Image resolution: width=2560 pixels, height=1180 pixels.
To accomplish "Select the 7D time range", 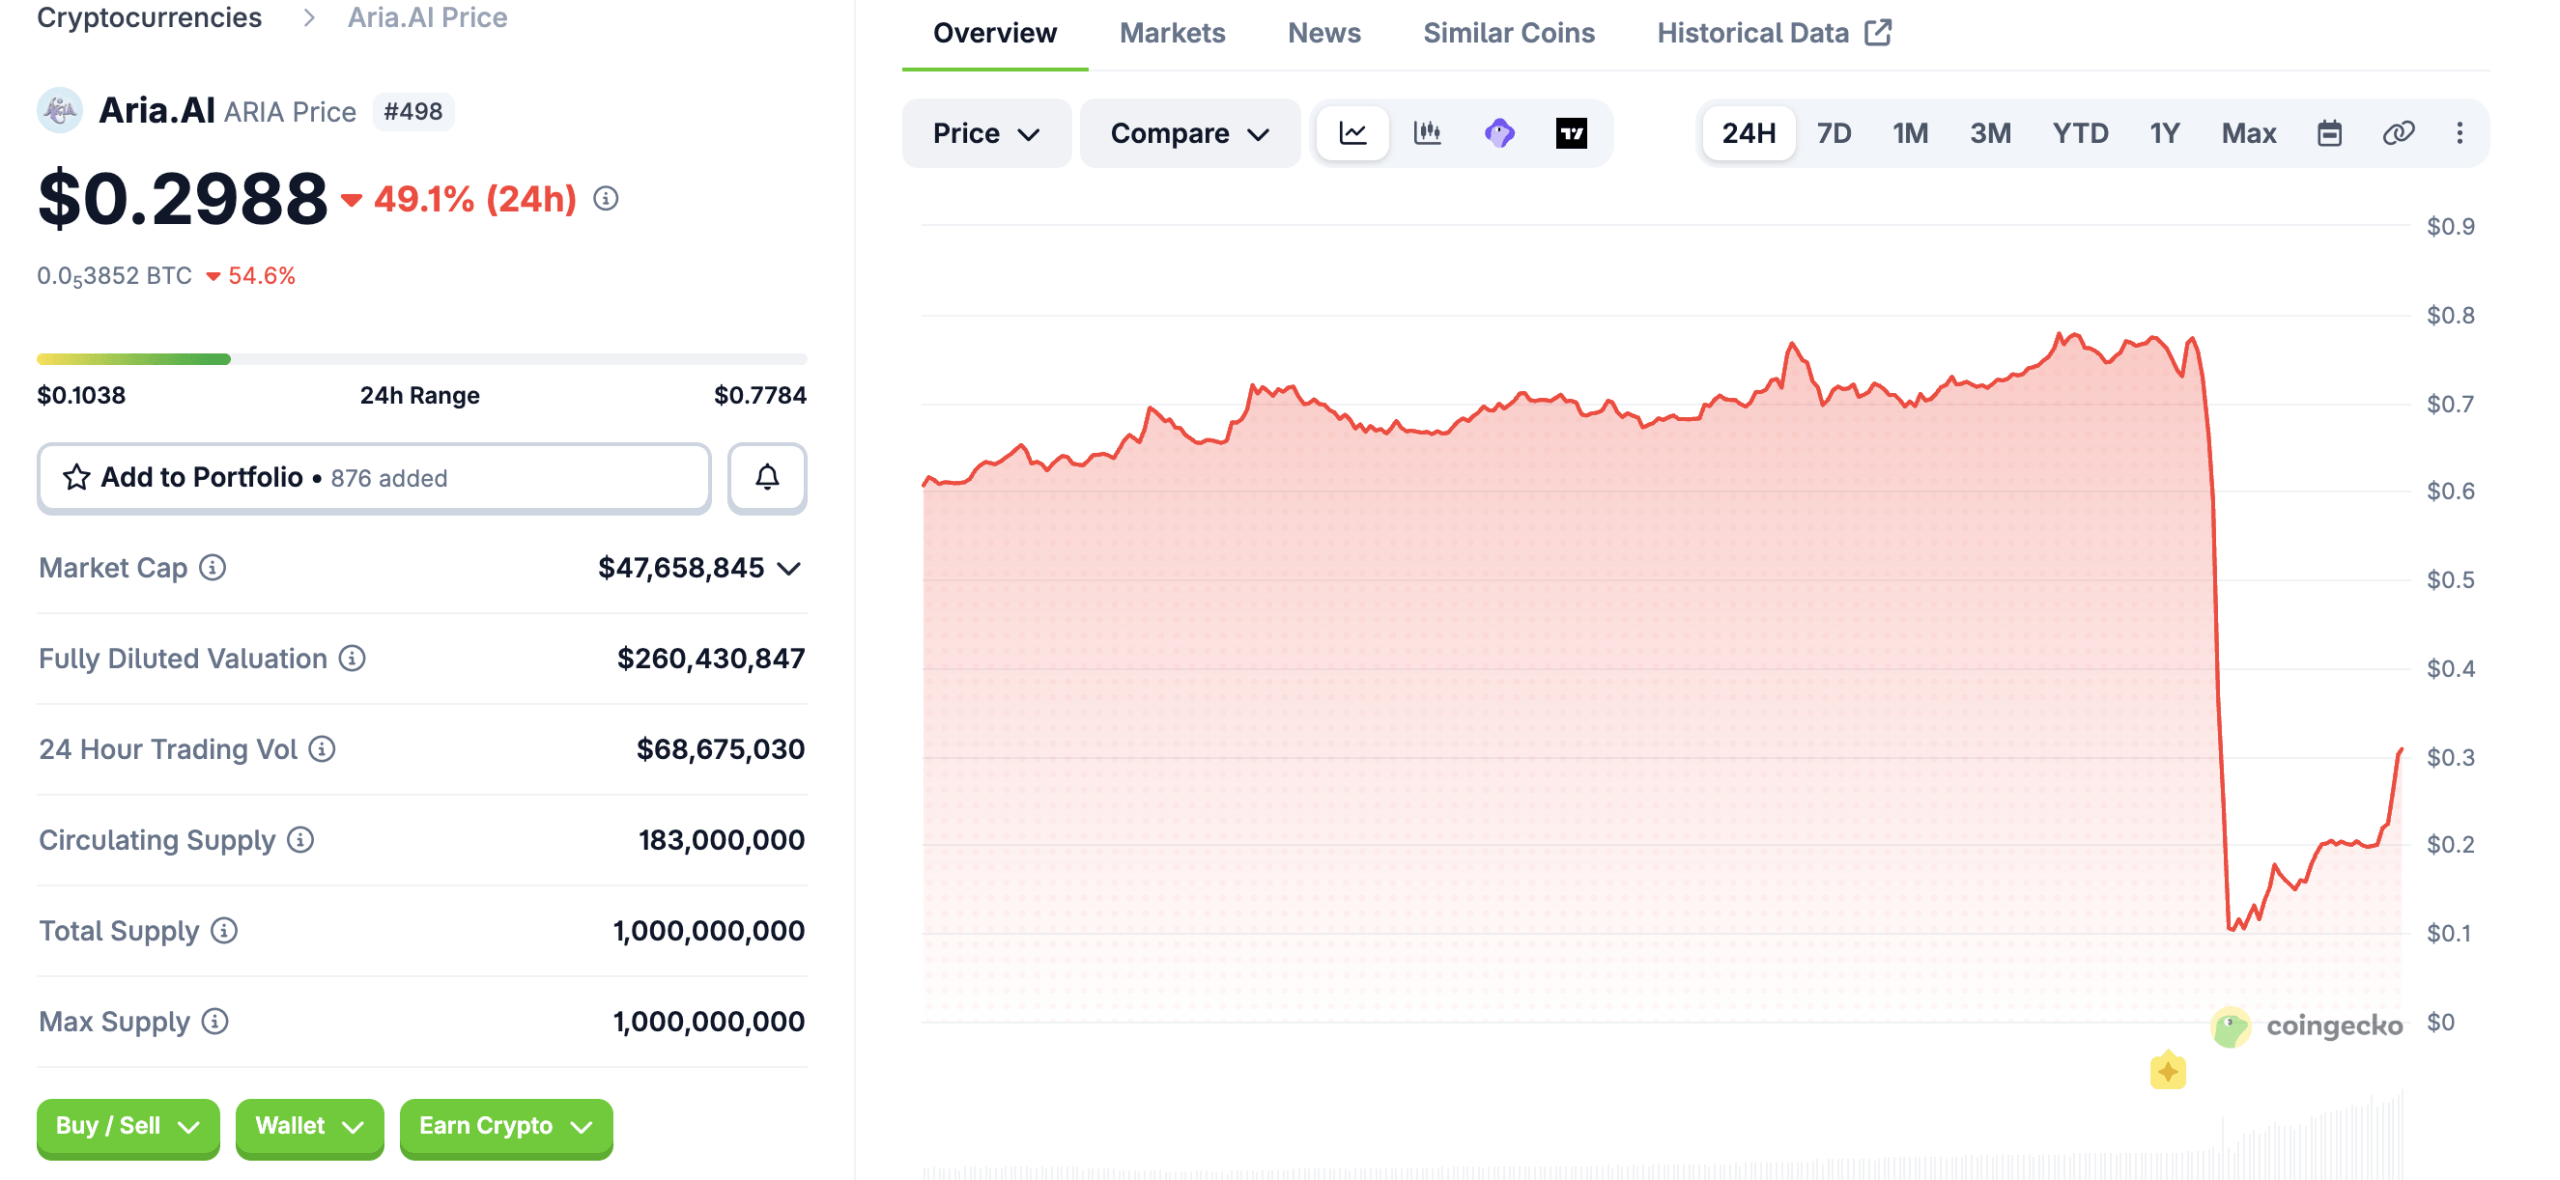I will 1833,133.
